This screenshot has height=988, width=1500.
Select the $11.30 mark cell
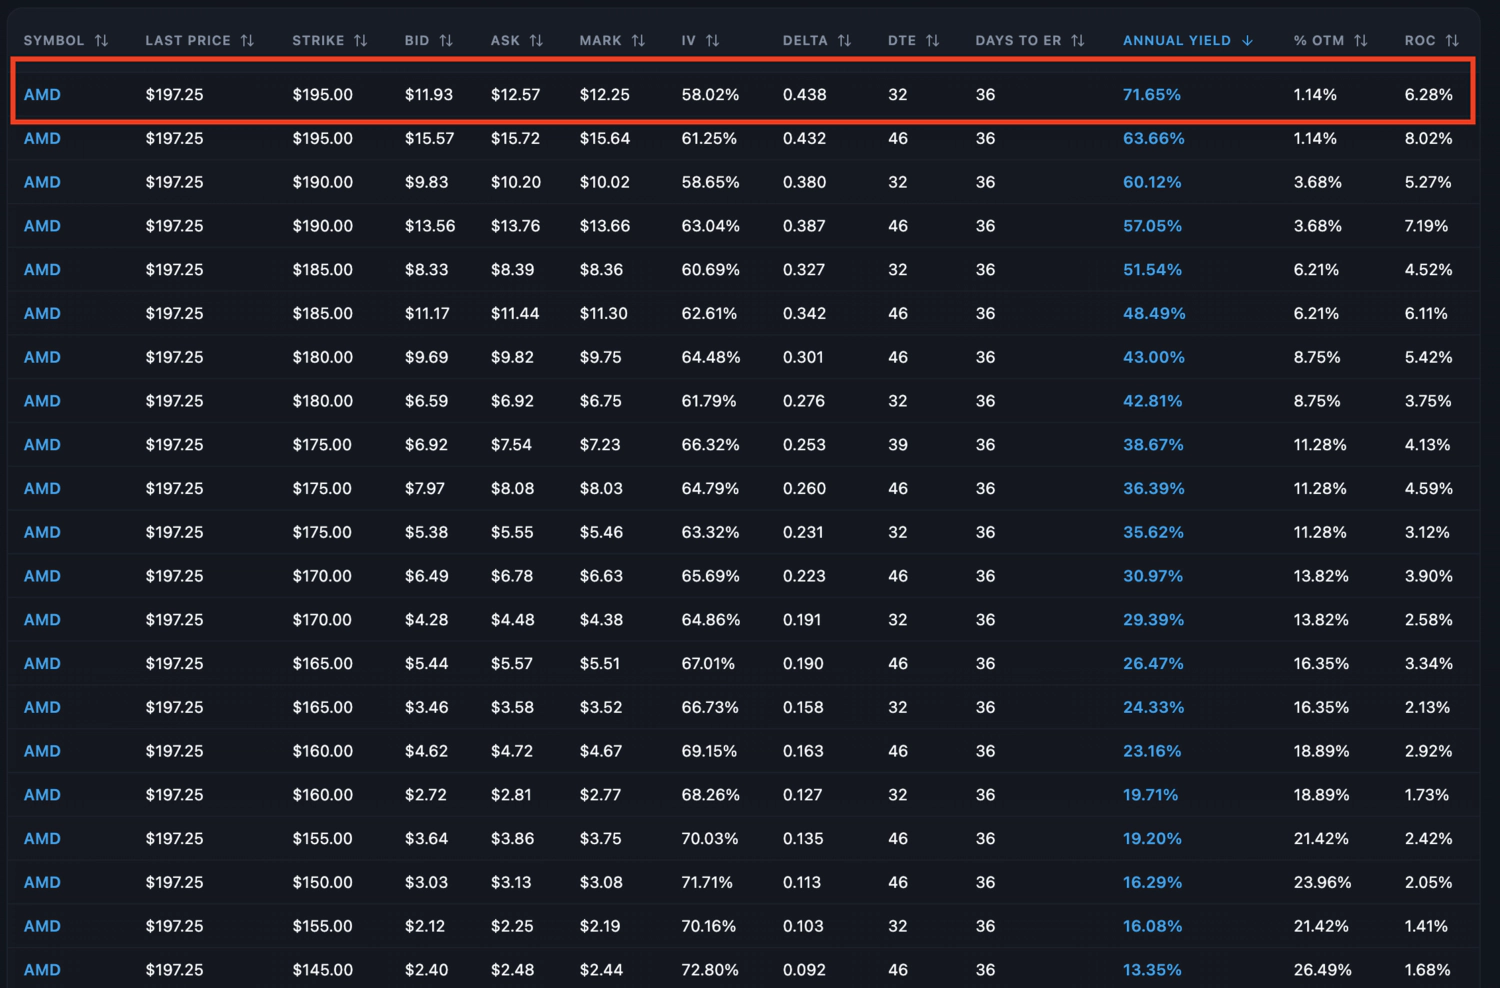pos(603,313)
